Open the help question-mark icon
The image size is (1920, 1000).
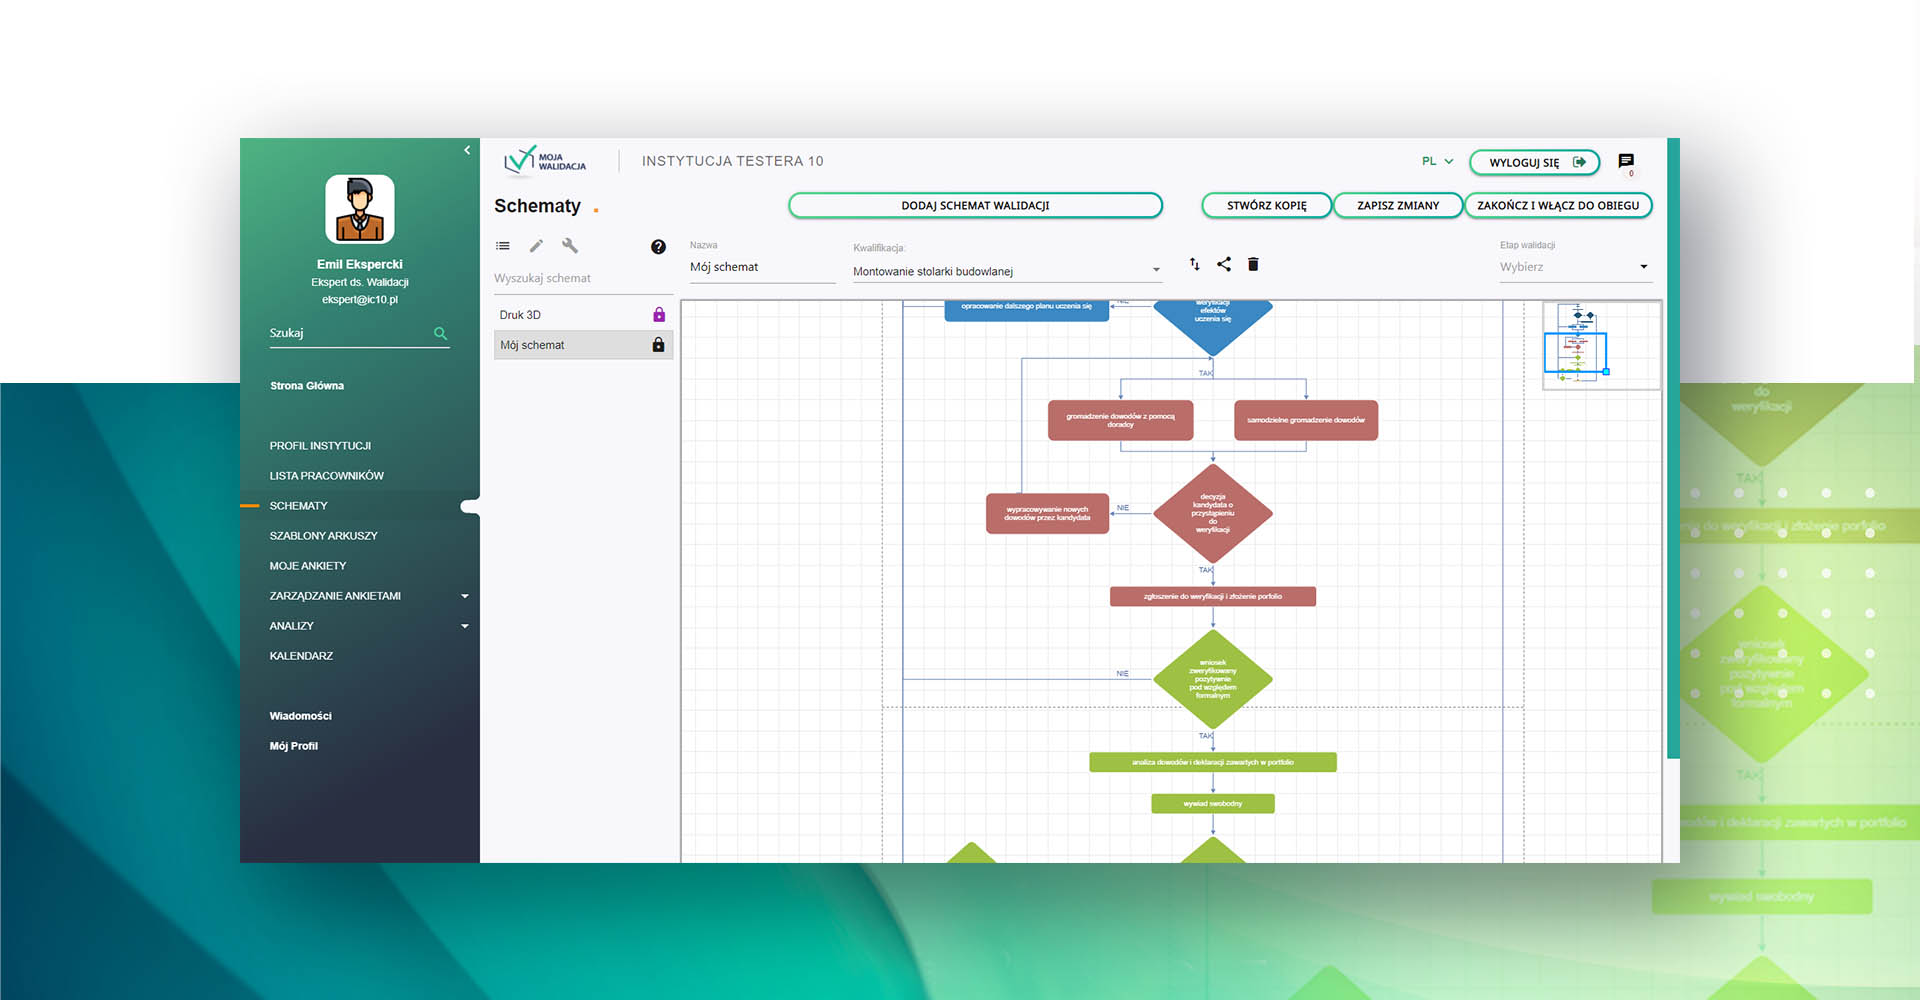[x=658, y=247]
